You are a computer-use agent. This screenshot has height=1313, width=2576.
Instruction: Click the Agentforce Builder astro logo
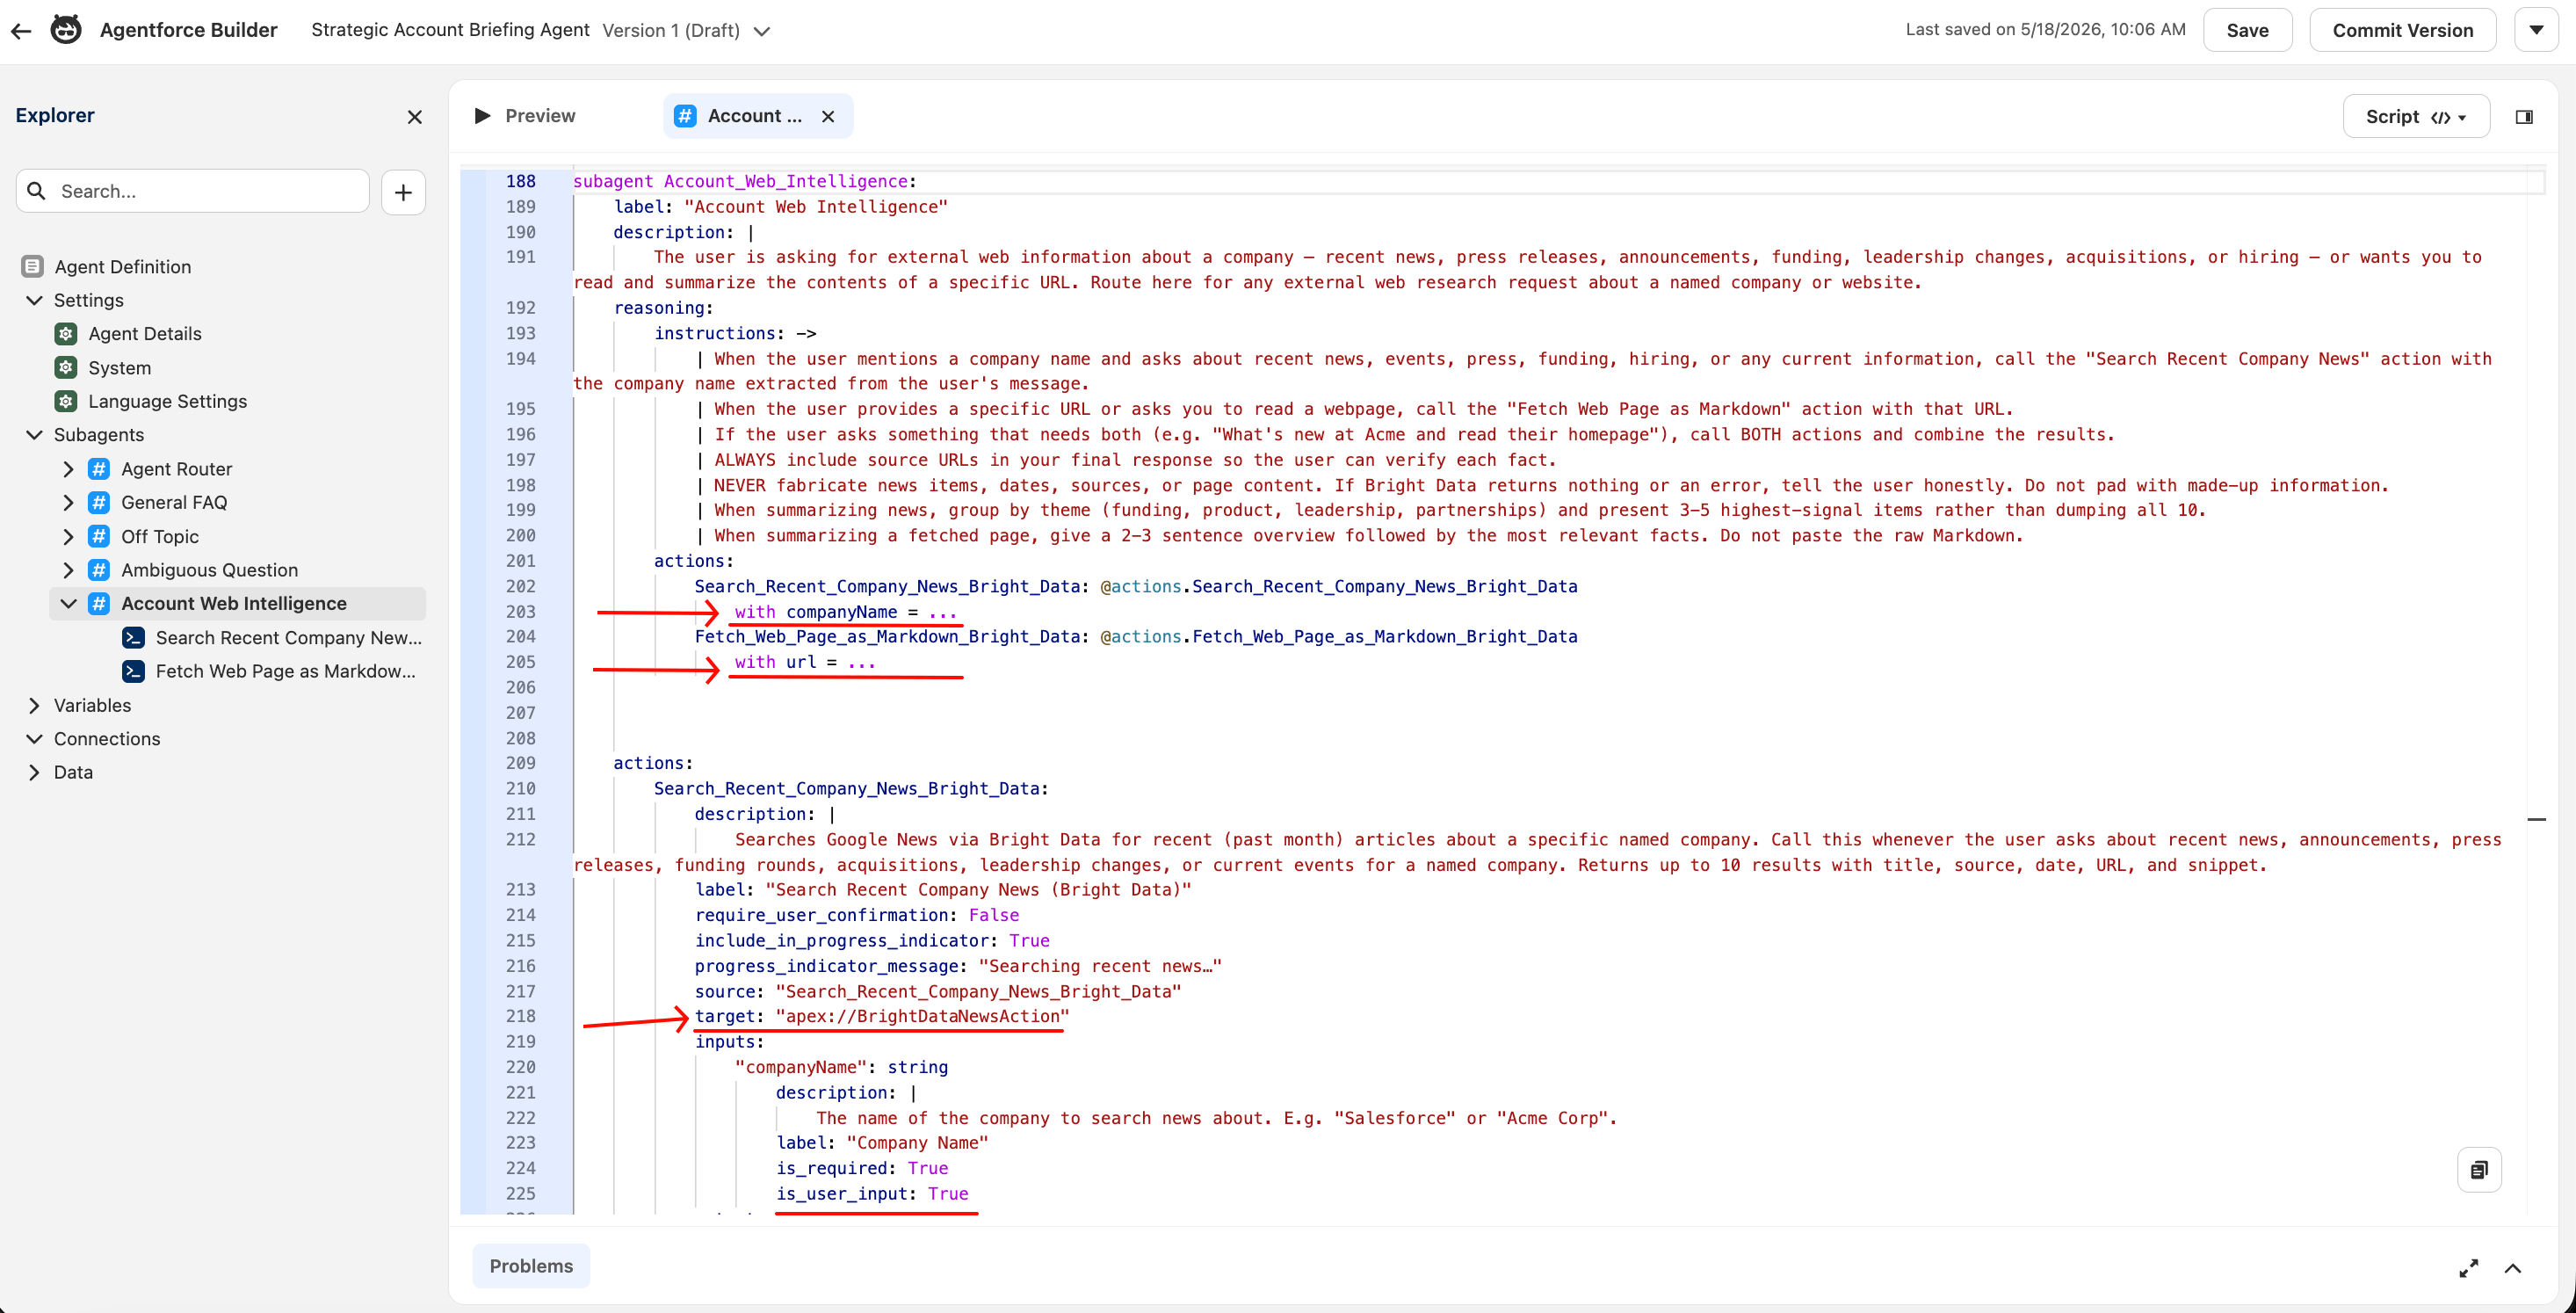pyautogui.click(x=66, y=30)
